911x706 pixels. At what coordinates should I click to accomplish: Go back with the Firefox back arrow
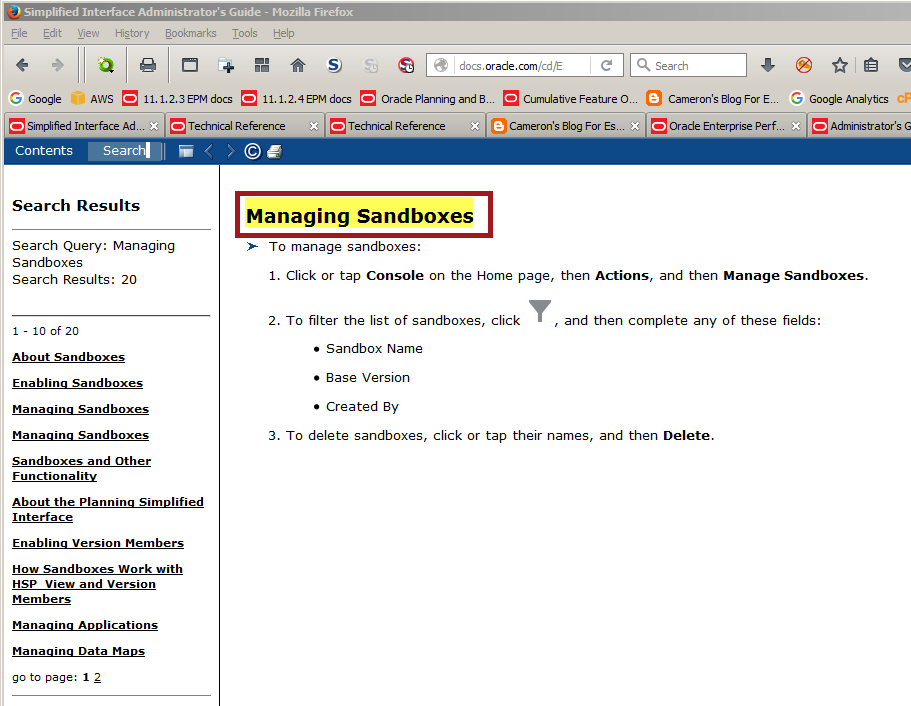point(22,65)
